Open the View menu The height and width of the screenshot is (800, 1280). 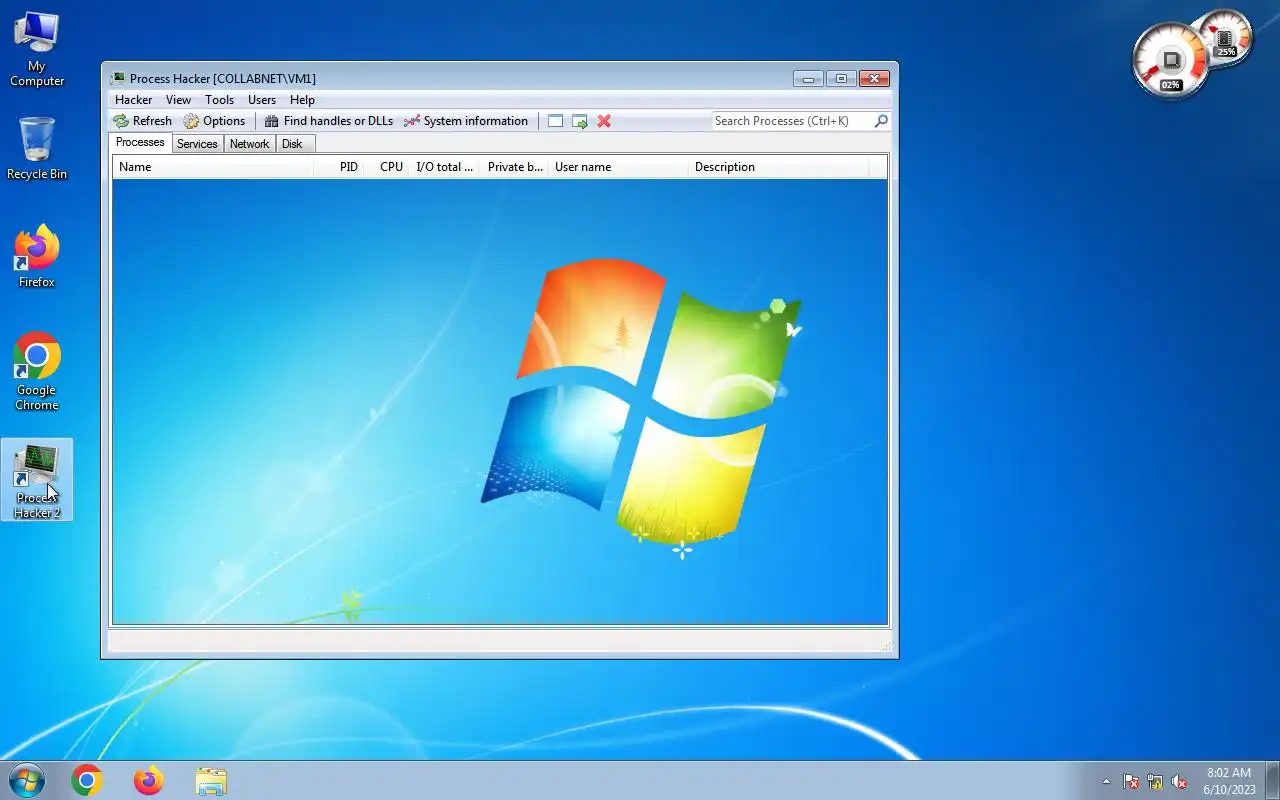(178, 100)
